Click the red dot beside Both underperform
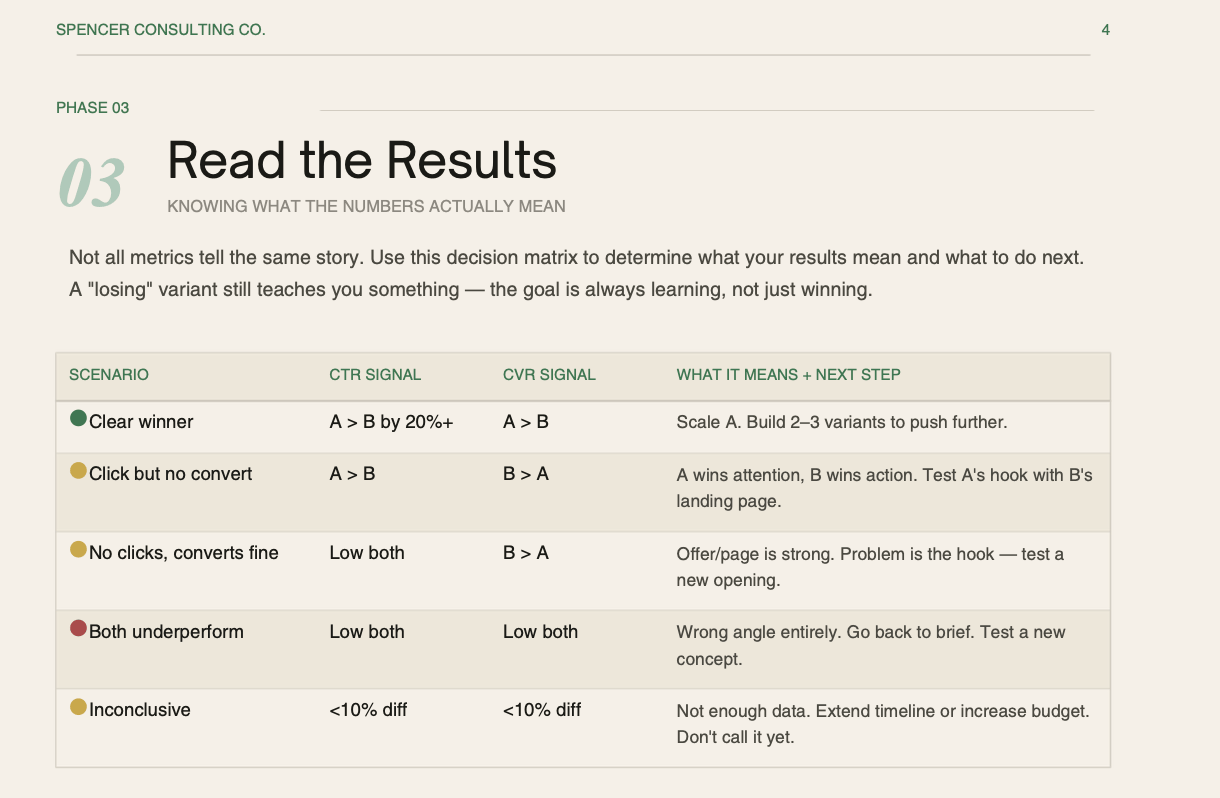1220x798 pixels. pyautogui.click(x=78, y=629)
